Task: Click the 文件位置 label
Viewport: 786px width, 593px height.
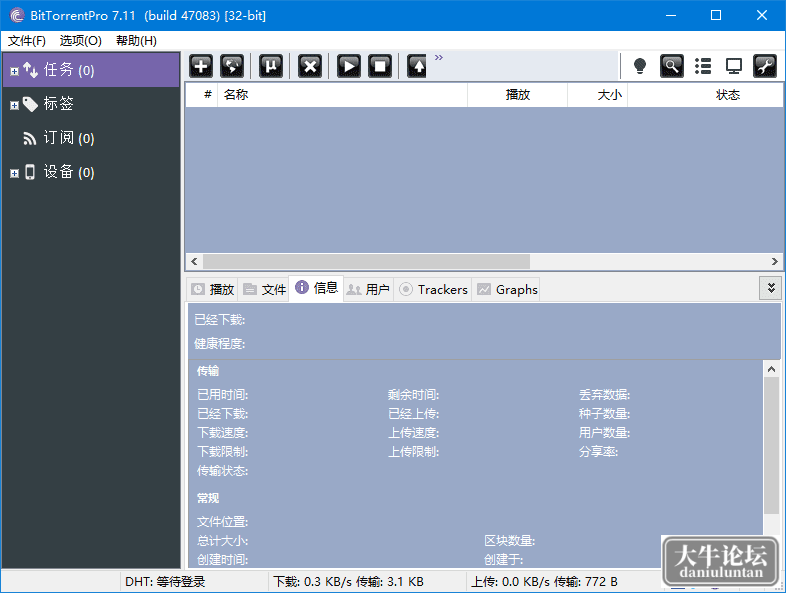Action: coord(223,522)
